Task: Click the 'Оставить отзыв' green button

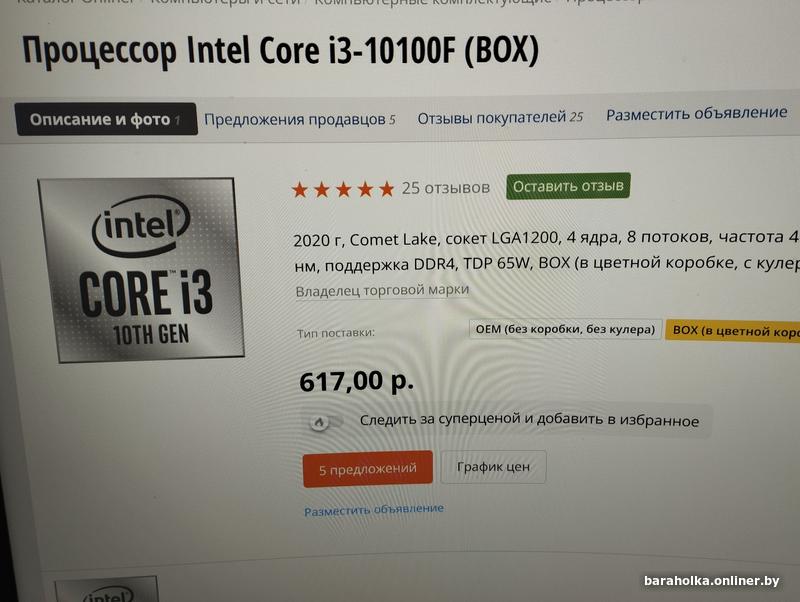Action: 568,186
